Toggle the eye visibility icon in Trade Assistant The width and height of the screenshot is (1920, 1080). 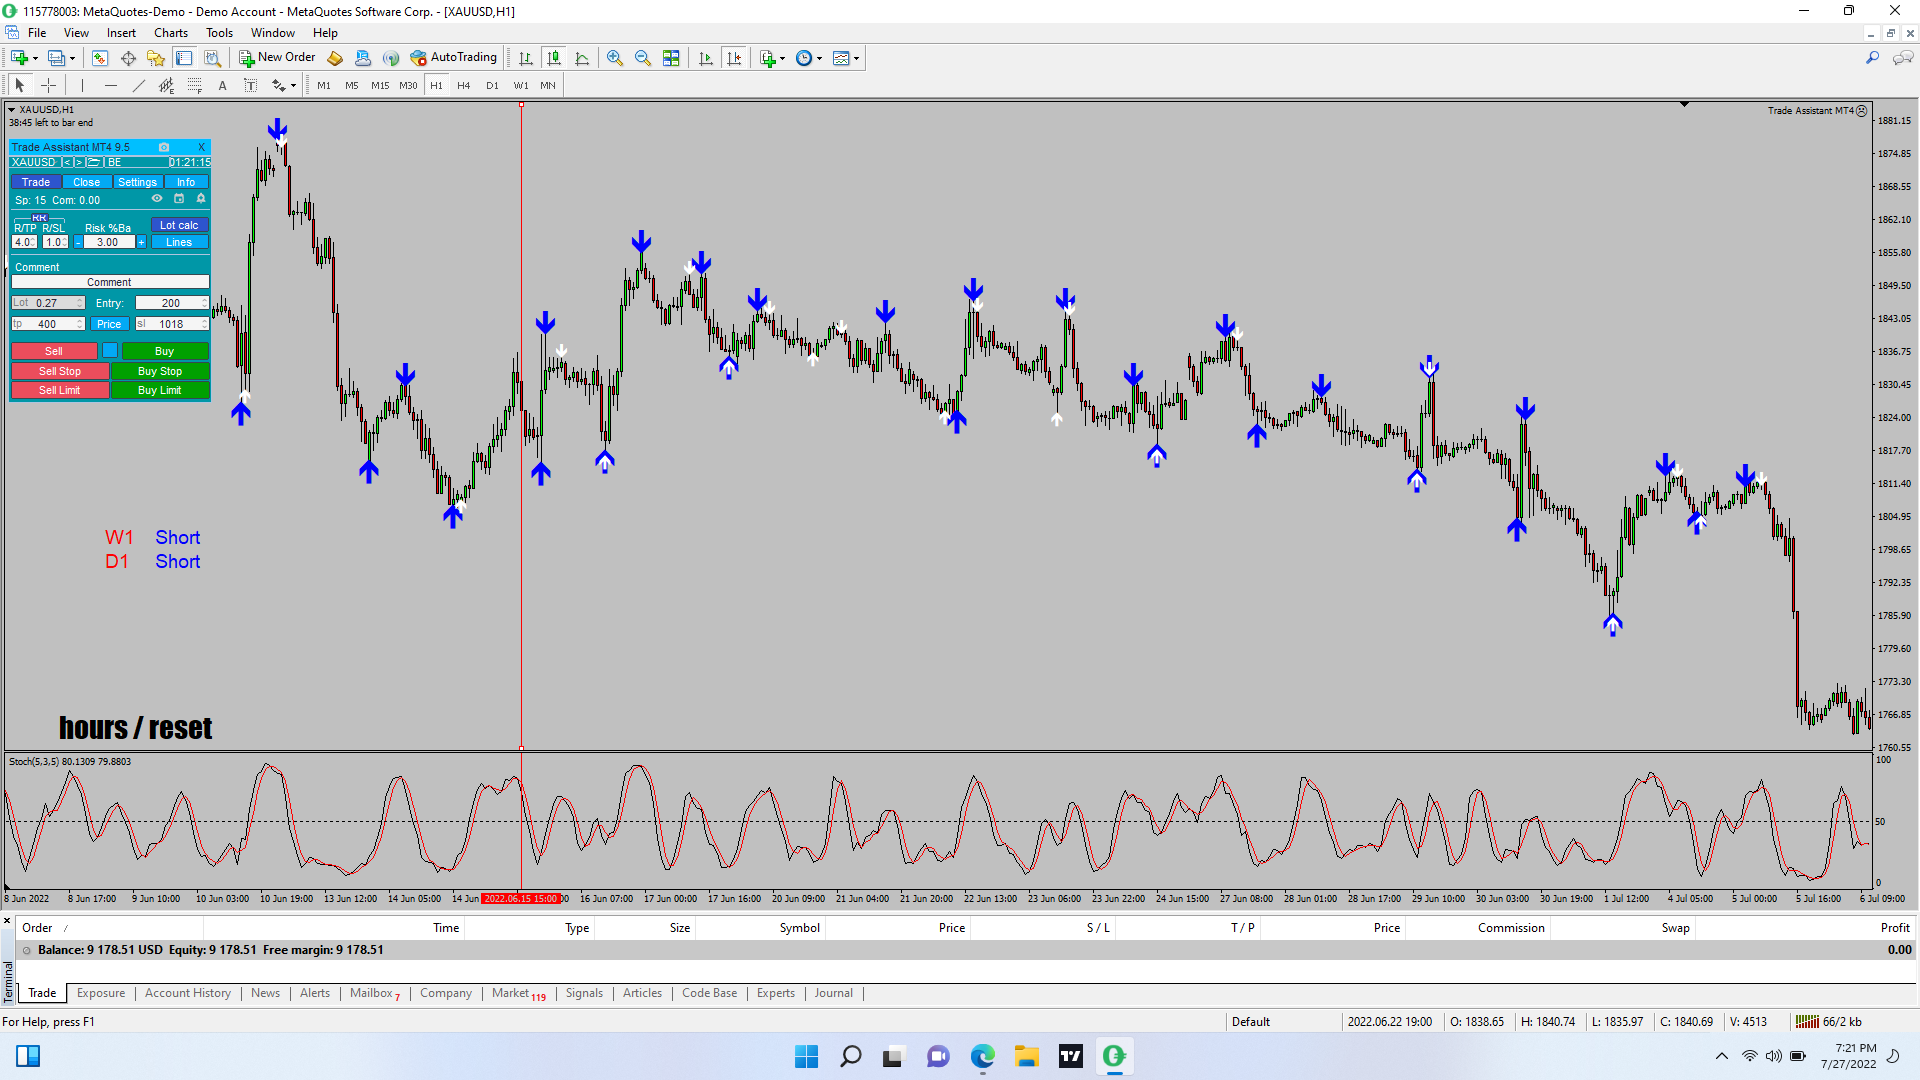(x=157, y=199)
